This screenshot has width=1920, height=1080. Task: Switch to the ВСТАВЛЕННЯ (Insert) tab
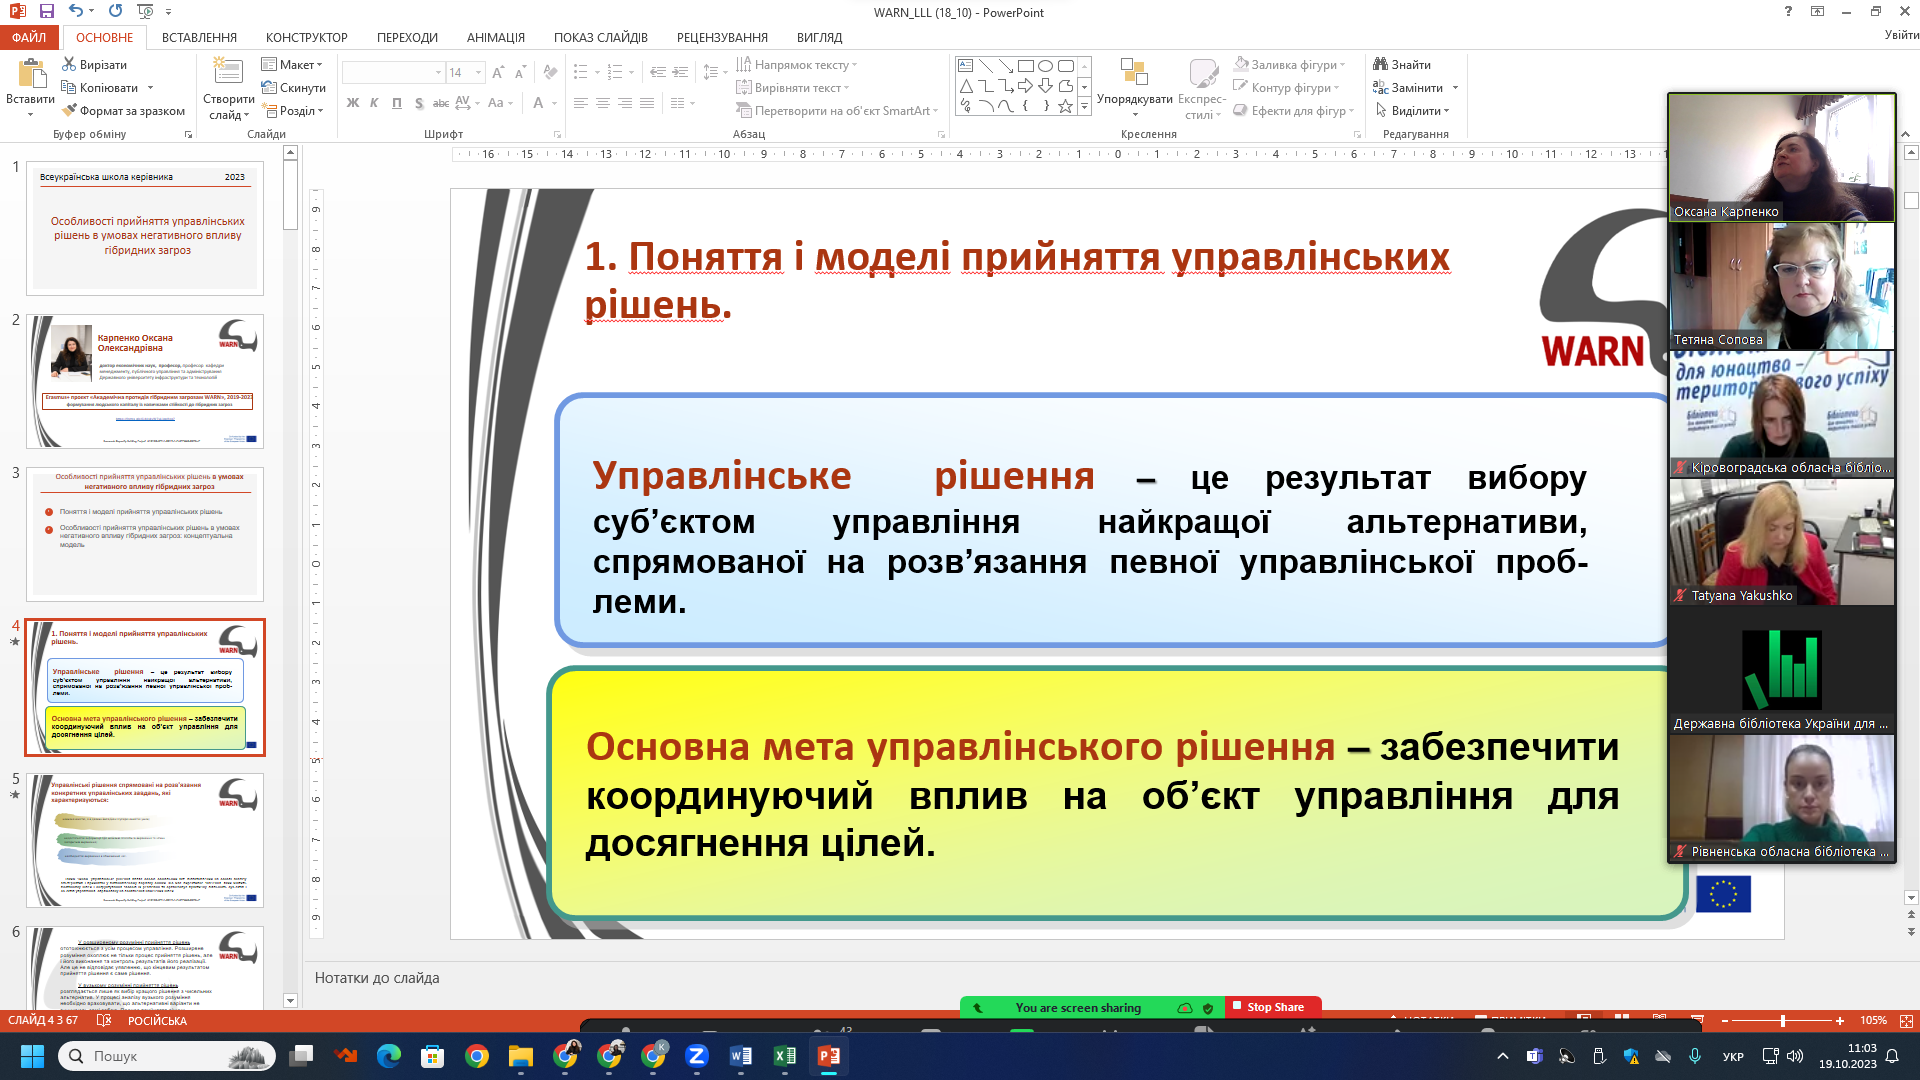(x=199, y=37)
